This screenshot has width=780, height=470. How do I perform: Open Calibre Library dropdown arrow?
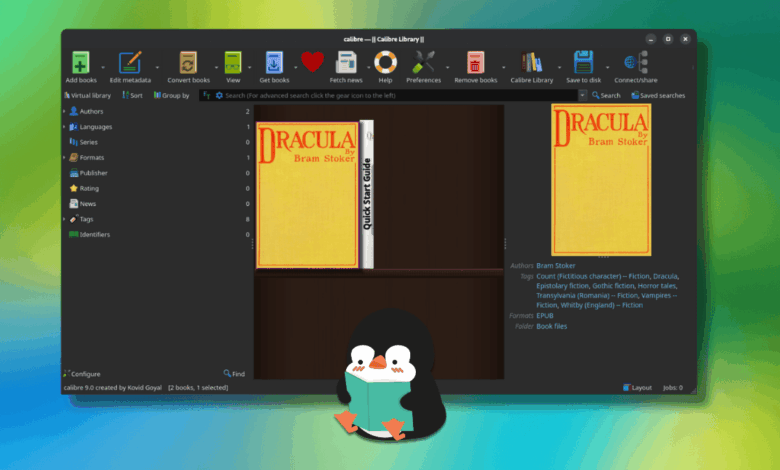click(559, 67)
